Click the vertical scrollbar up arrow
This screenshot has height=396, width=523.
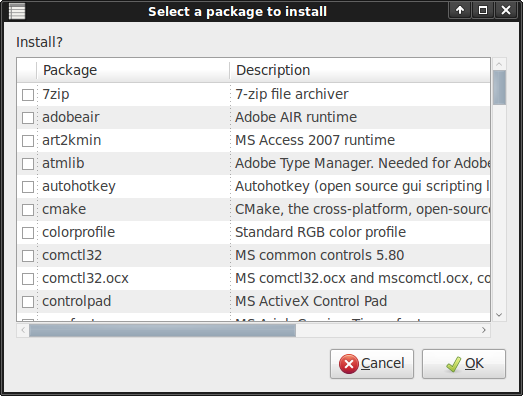[x=499, y=64]
